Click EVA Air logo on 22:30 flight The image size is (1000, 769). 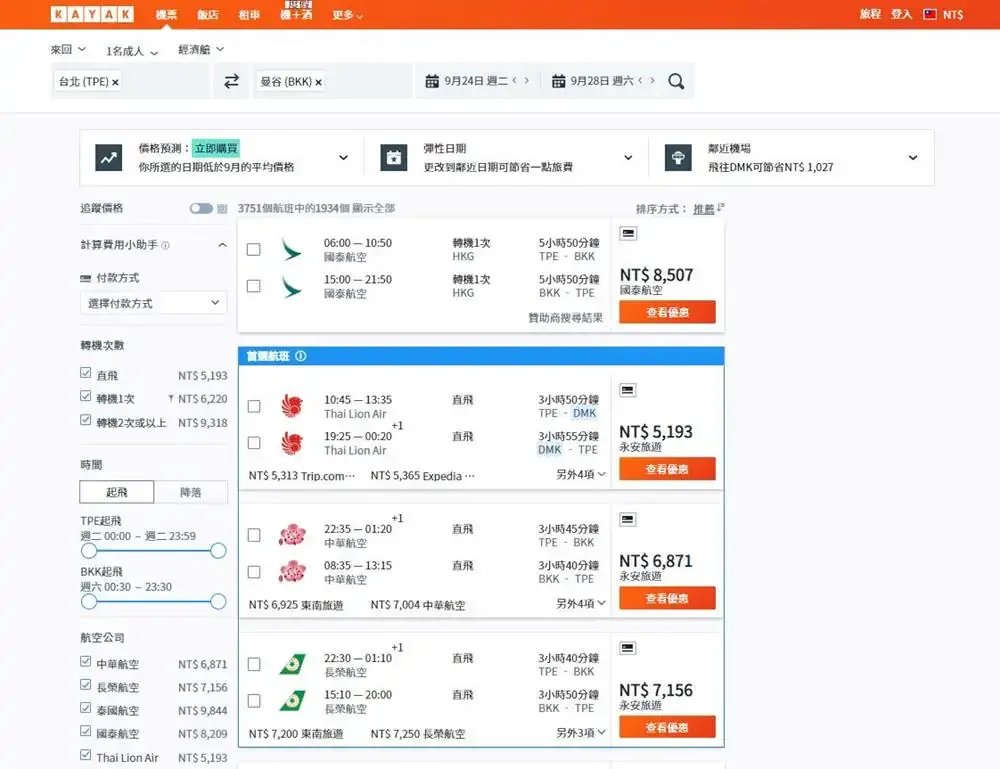click(x=293, y=664)
